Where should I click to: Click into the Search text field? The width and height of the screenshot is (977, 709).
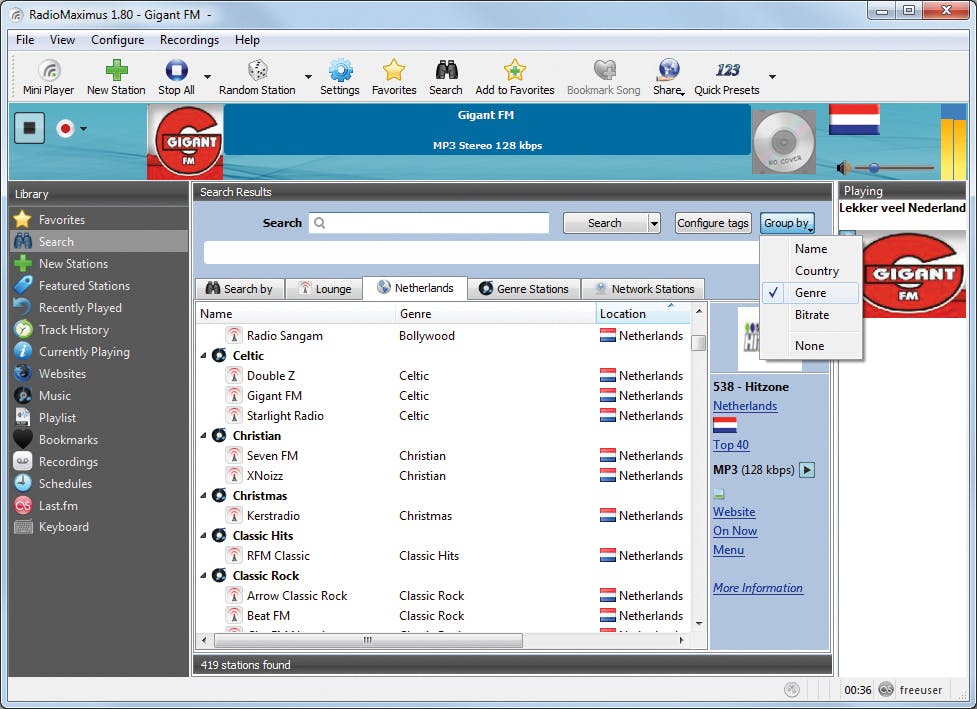(x=429, y=223)
